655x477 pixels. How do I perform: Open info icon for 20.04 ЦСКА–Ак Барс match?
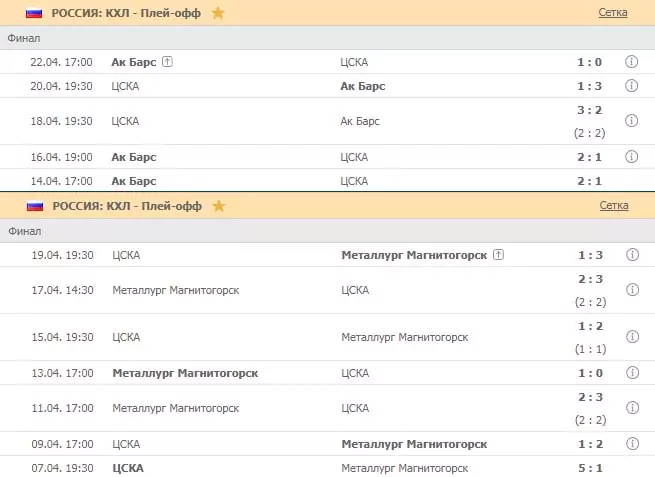point(631,86)
